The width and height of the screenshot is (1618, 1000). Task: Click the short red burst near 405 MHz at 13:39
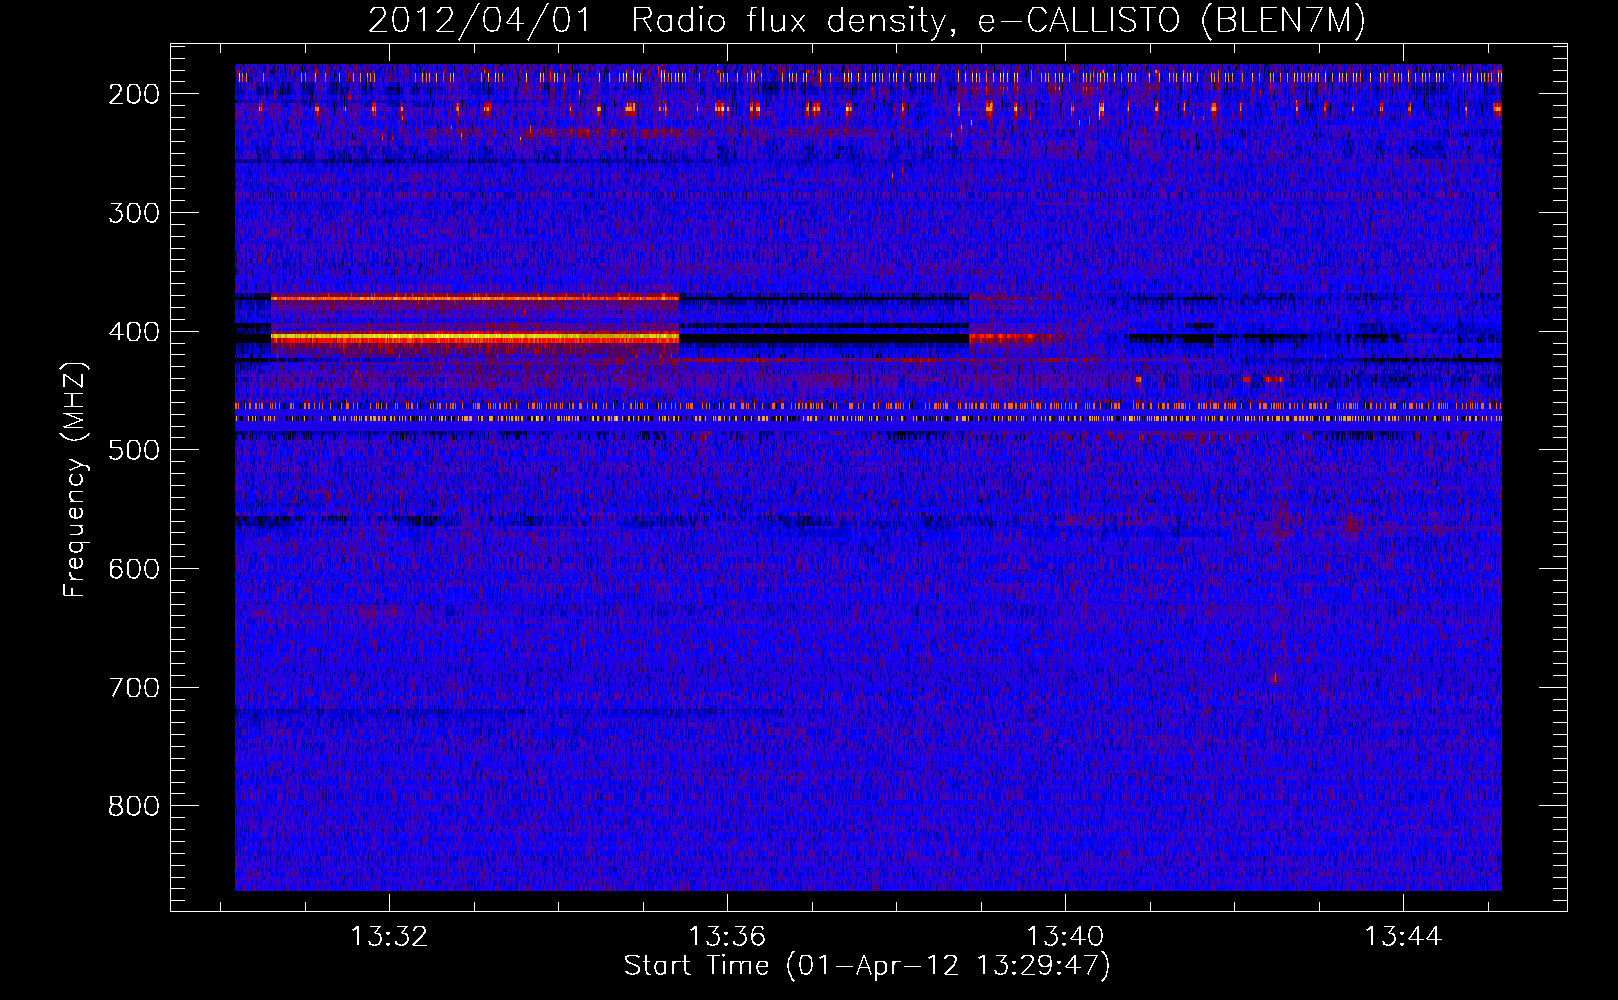[1003, 339]
